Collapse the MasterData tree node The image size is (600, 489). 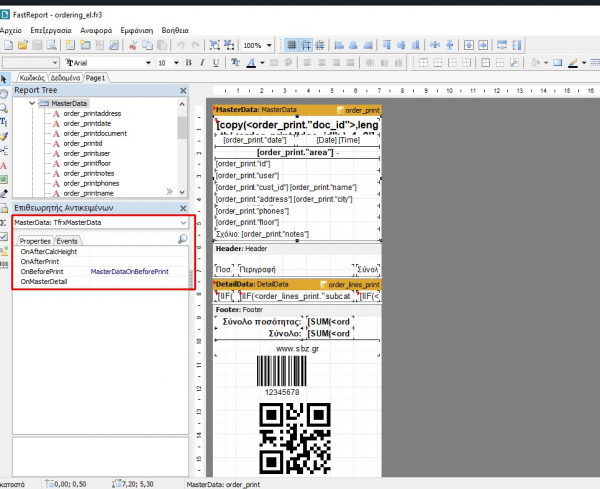(x=33, y=103)
